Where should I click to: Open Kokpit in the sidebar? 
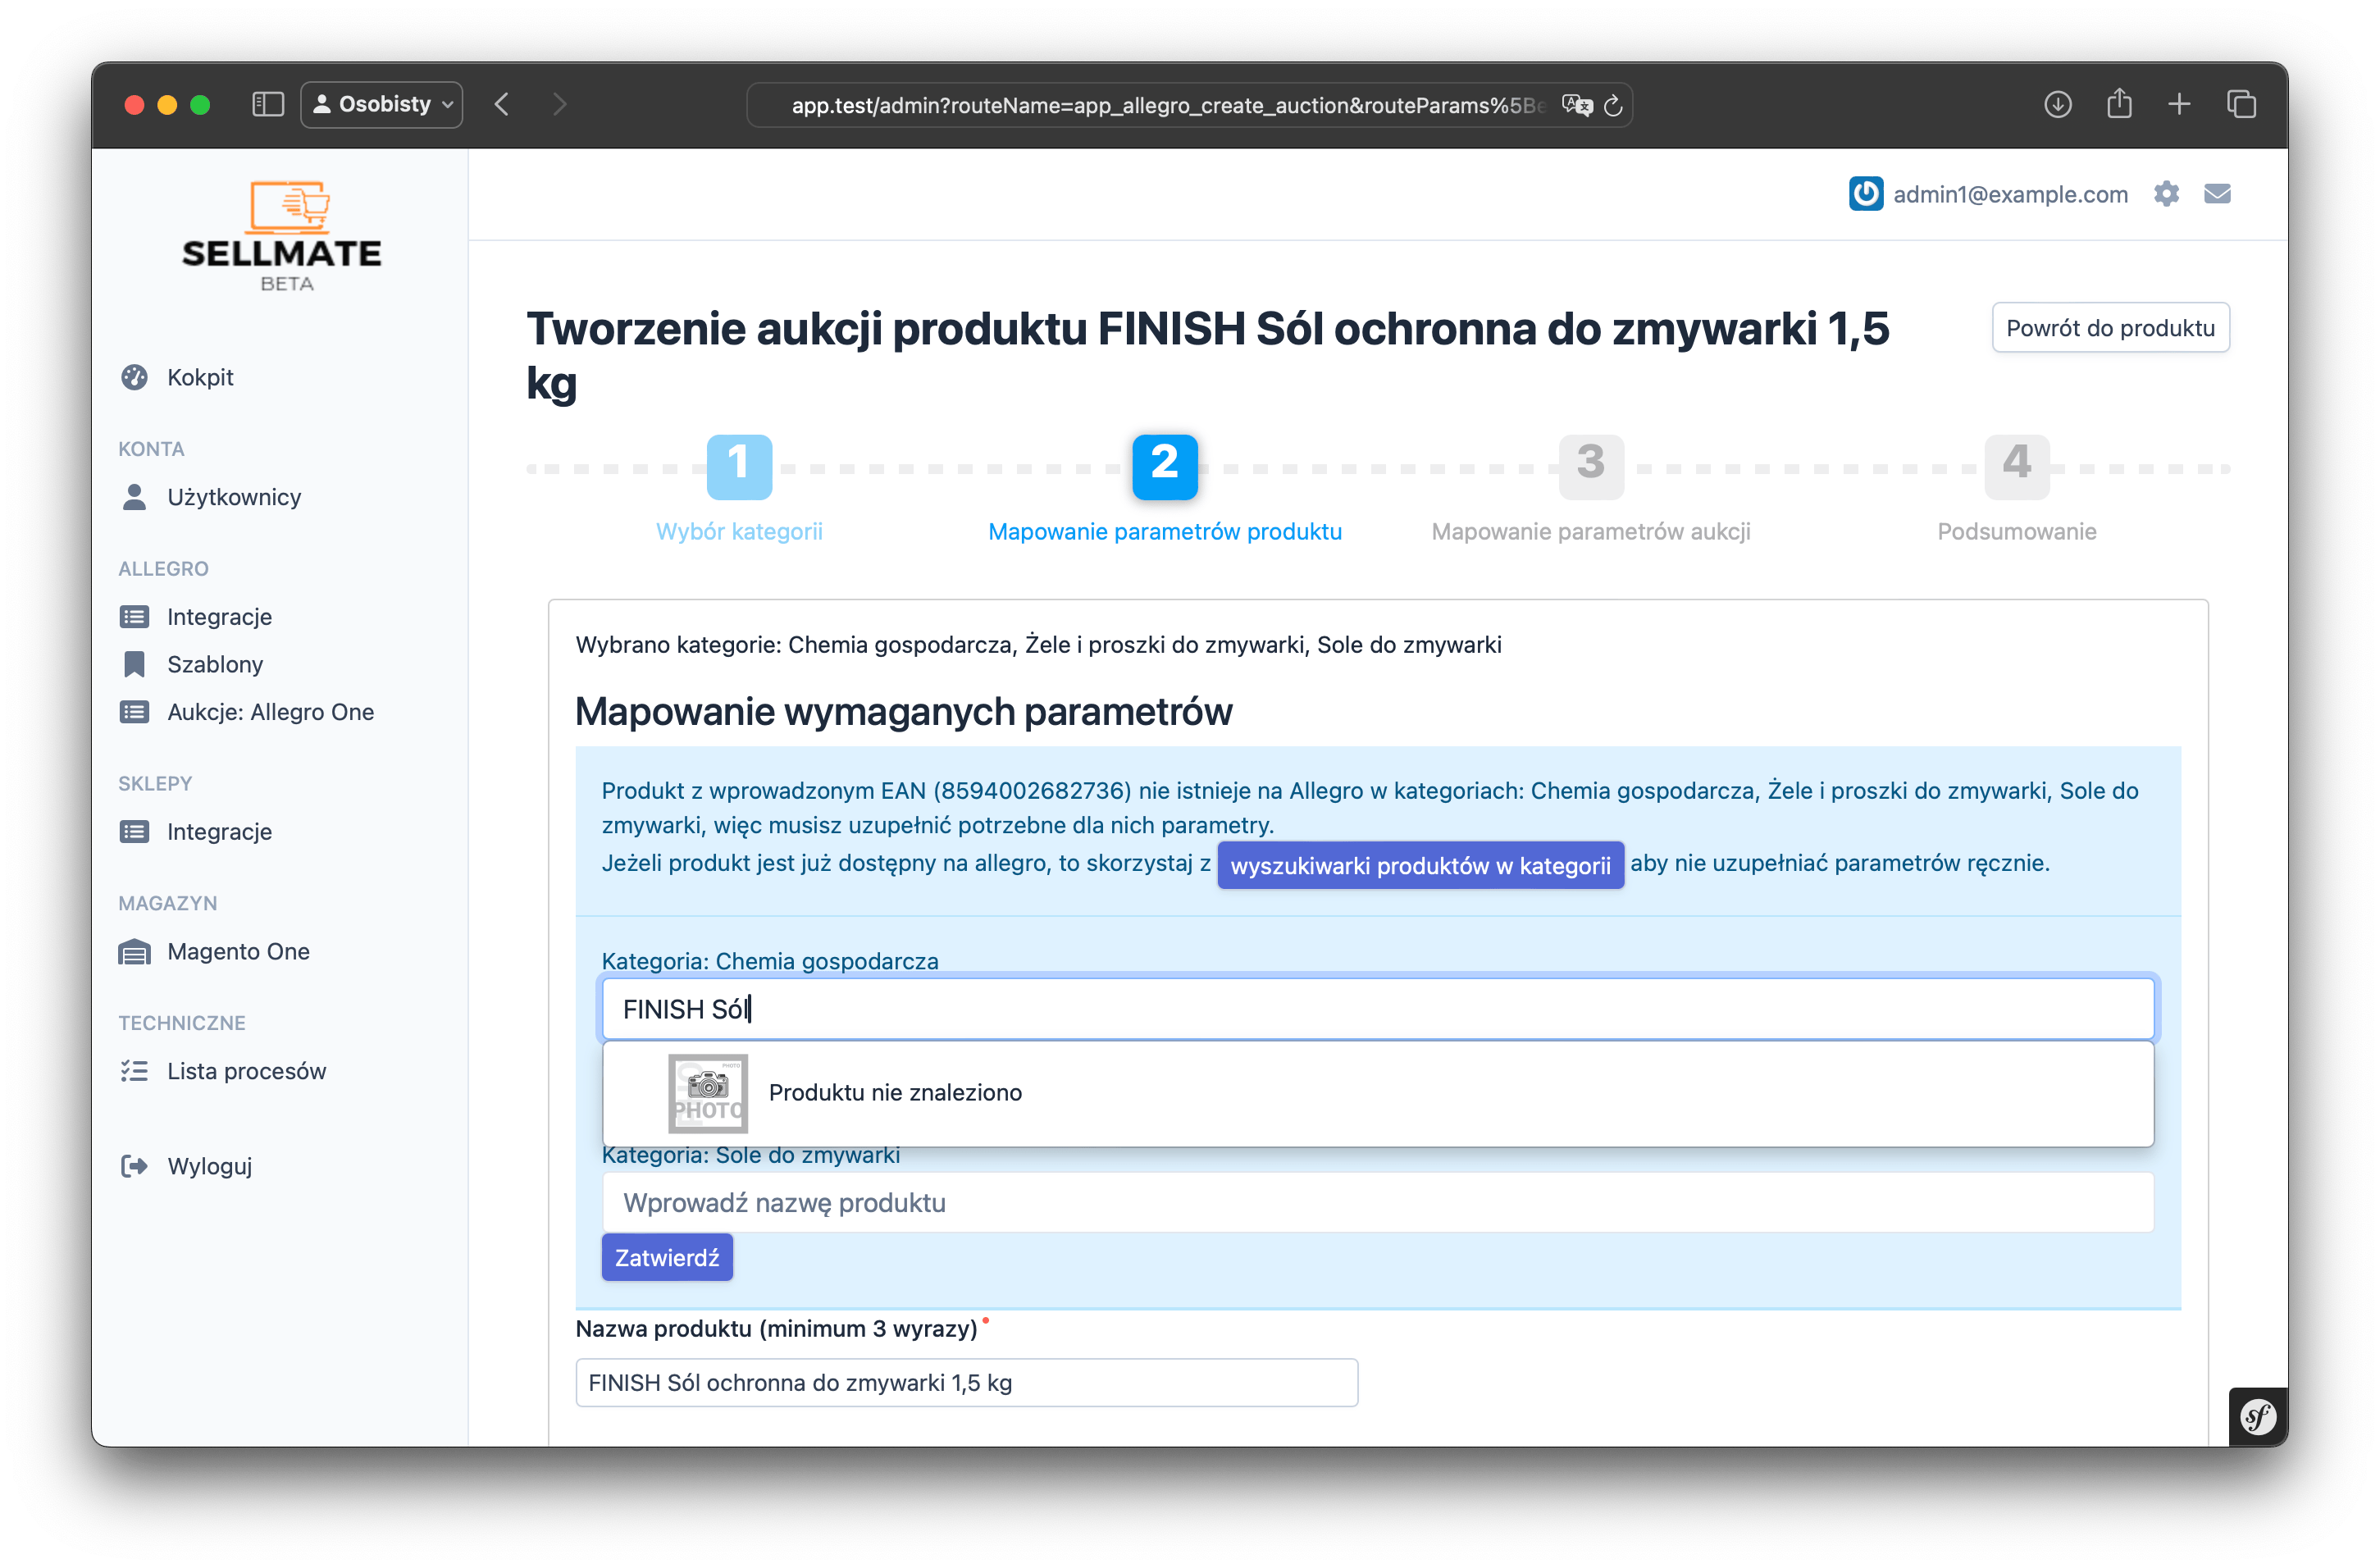pyautogui.click(x=200, y=377)
